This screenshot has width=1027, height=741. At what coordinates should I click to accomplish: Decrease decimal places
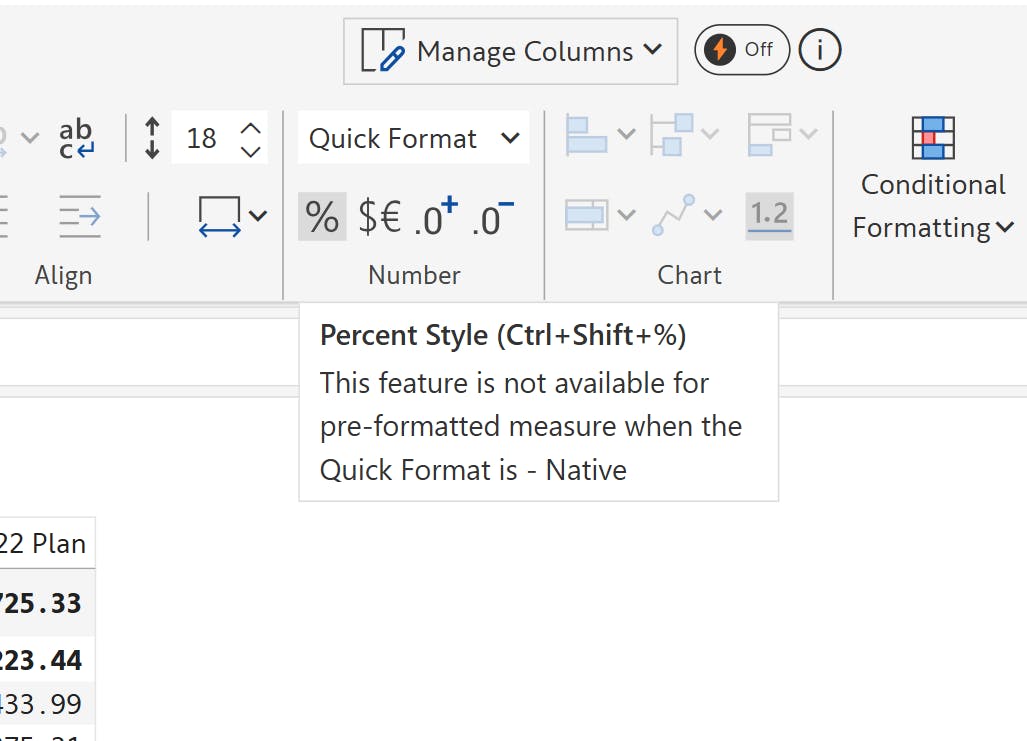coord(491,217)
